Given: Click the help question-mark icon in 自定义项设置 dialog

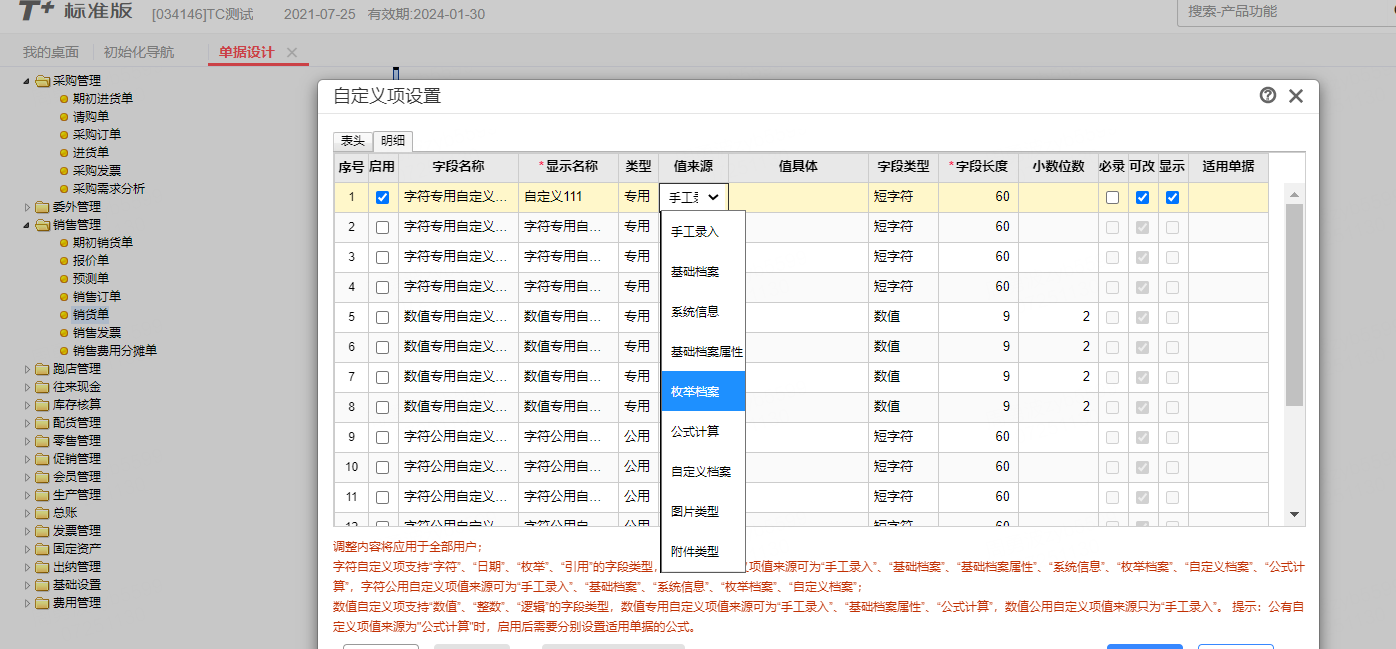Looking at the screenshot, I should click(x=1268, y=95).
